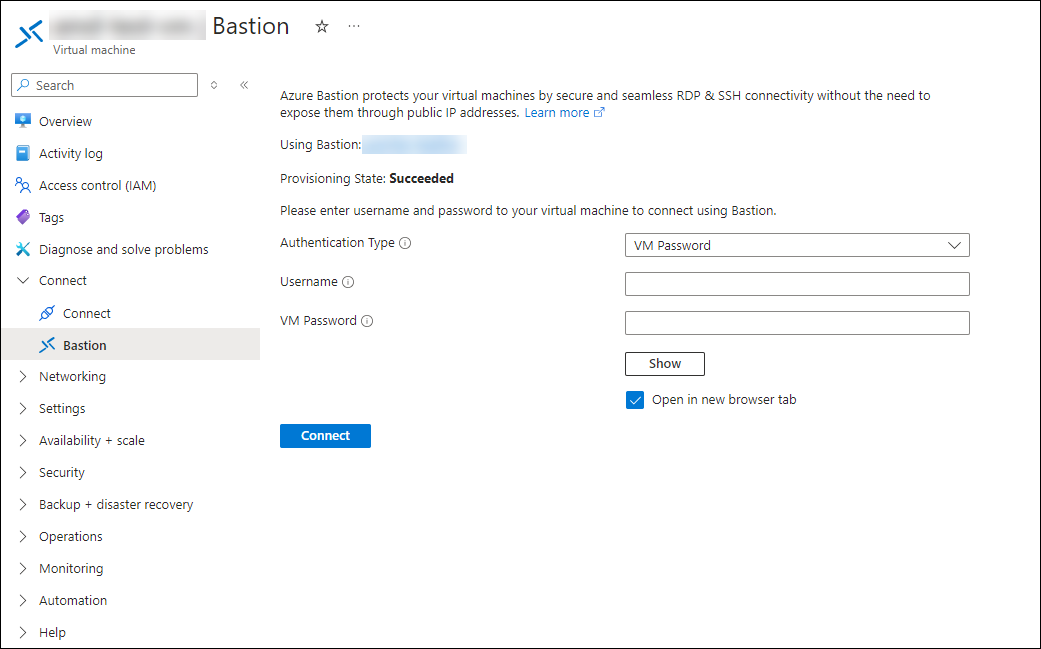Click the Authentication Type info icon
1041x649 pixels.
click(x=405, y=243)
